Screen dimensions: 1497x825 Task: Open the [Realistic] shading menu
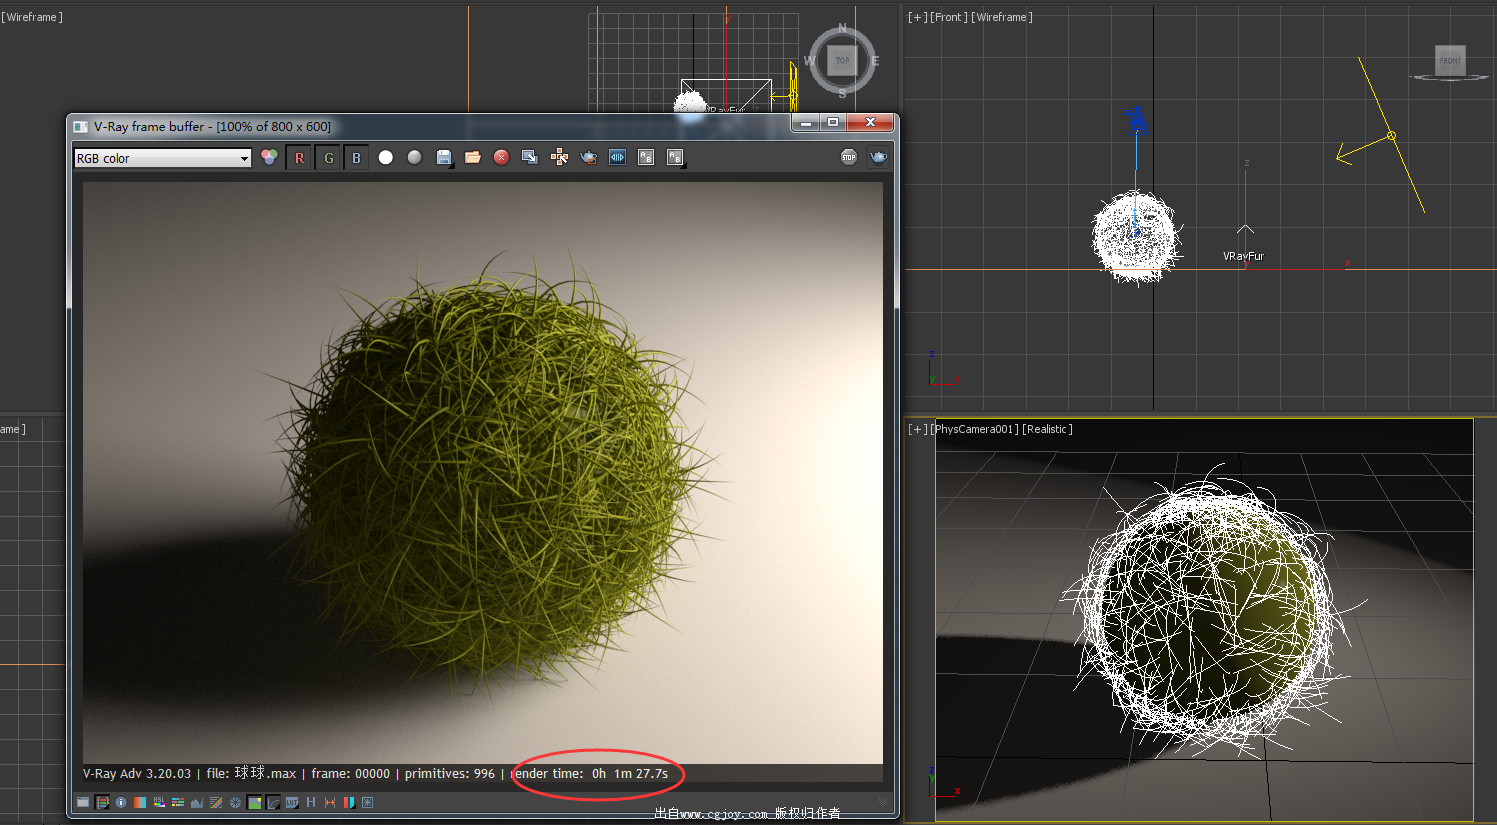click(x=1047, y=429)
